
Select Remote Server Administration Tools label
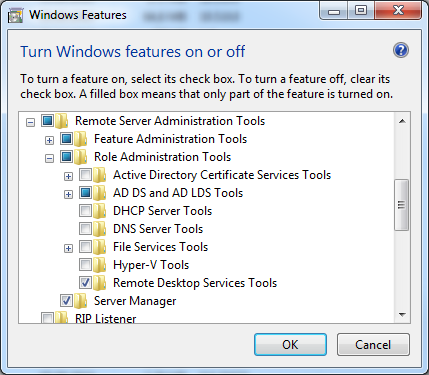coord(170,121)
